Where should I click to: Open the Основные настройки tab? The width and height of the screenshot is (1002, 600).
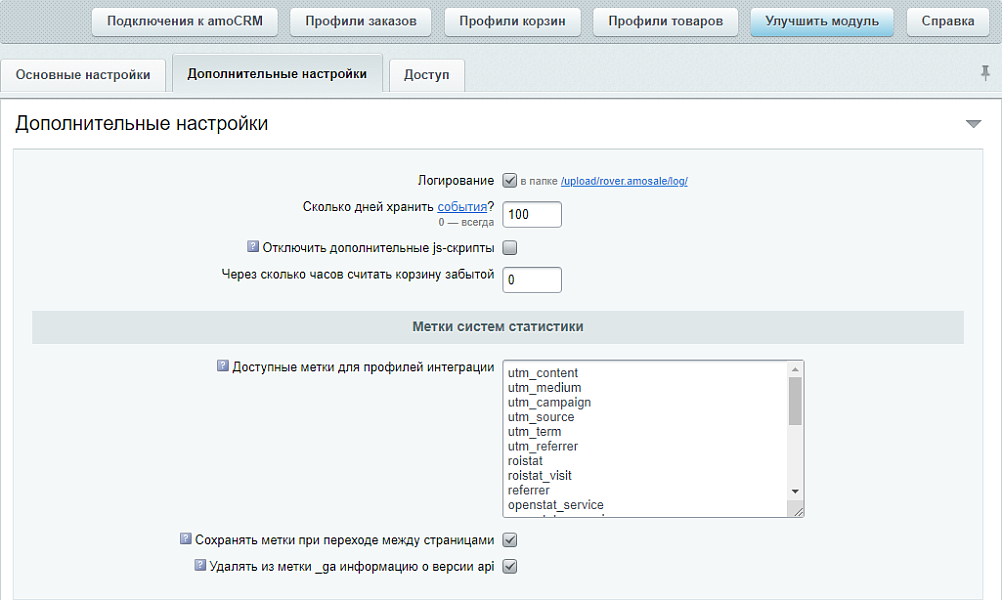click(x=84, y=74)
